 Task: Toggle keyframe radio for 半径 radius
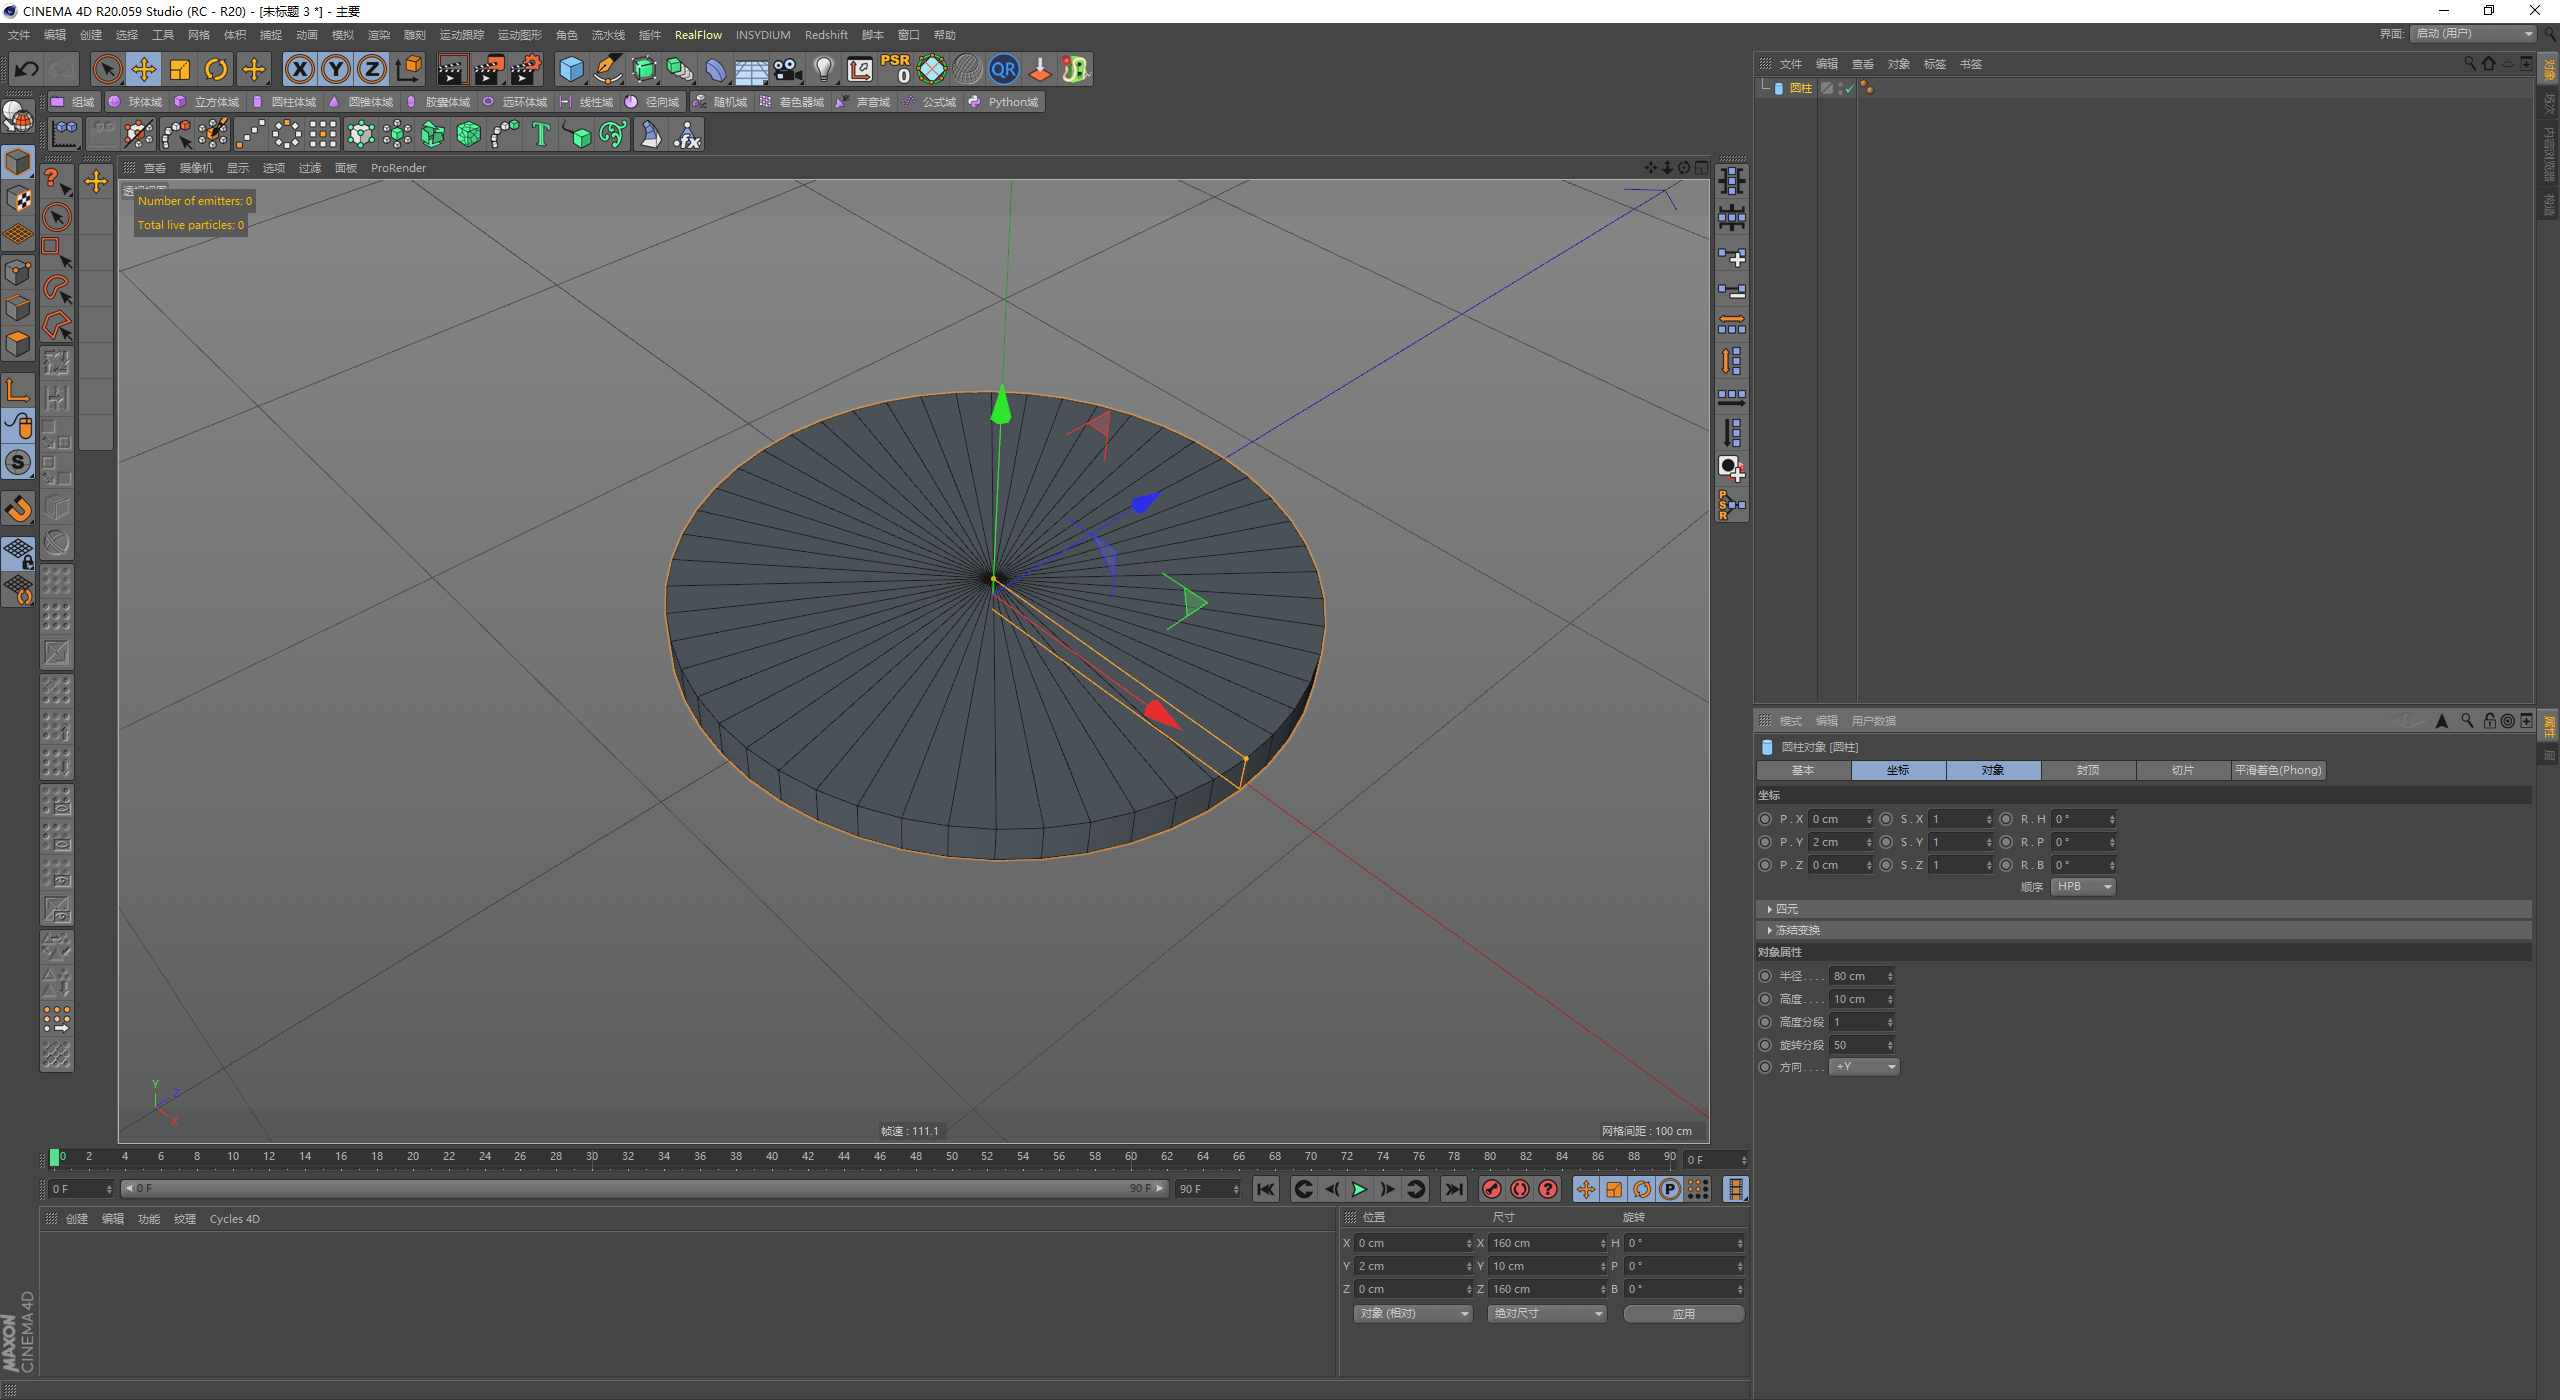pyautogui.click(x=1765, y=976)
